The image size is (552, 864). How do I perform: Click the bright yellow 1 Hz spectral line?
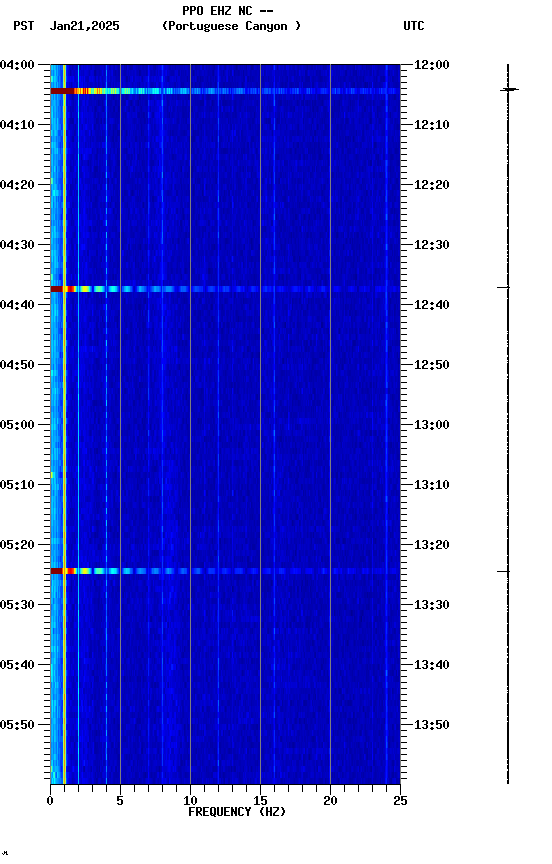click(64, 424)
